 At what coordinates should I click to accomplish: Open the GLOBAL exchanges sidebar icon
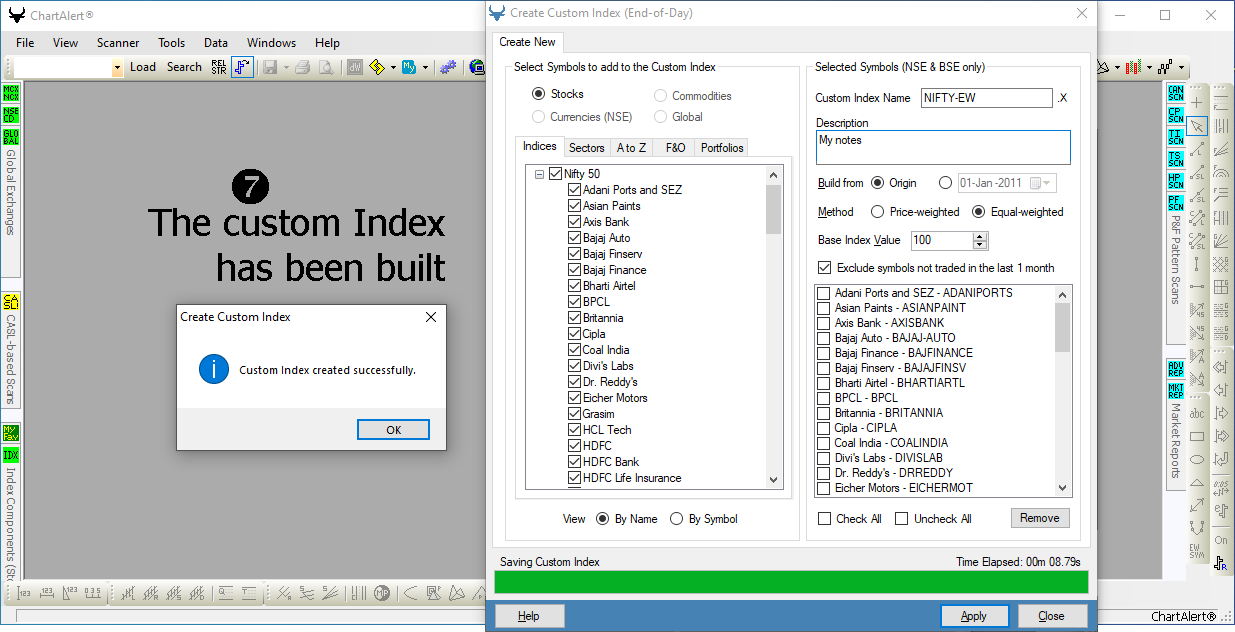point(11,137)
